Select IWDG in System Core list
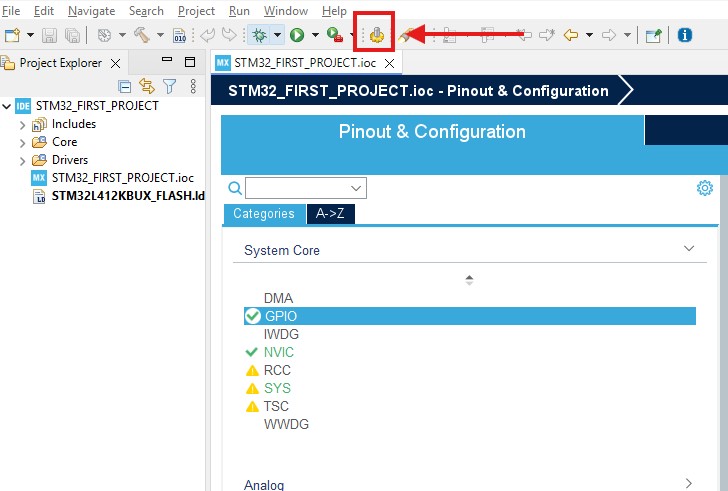 (281, 334)
